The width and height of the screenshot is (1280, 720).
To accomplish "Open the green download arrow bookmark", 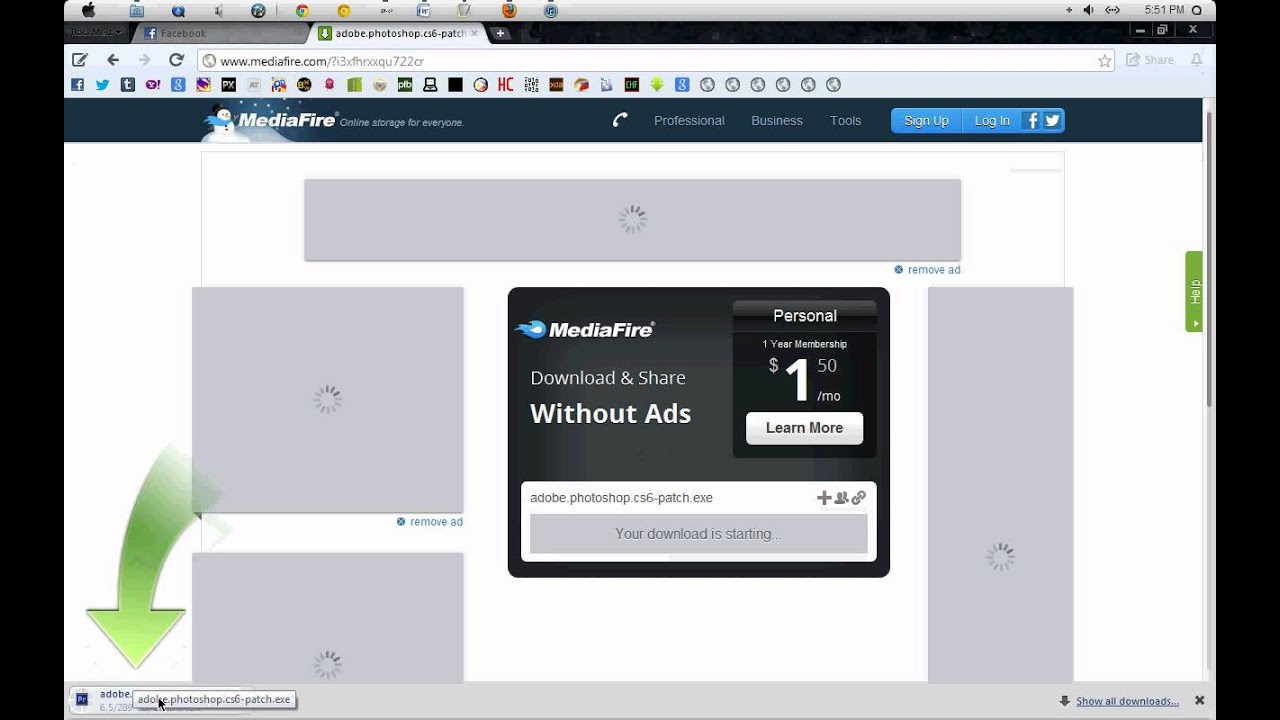I will 657,85.
